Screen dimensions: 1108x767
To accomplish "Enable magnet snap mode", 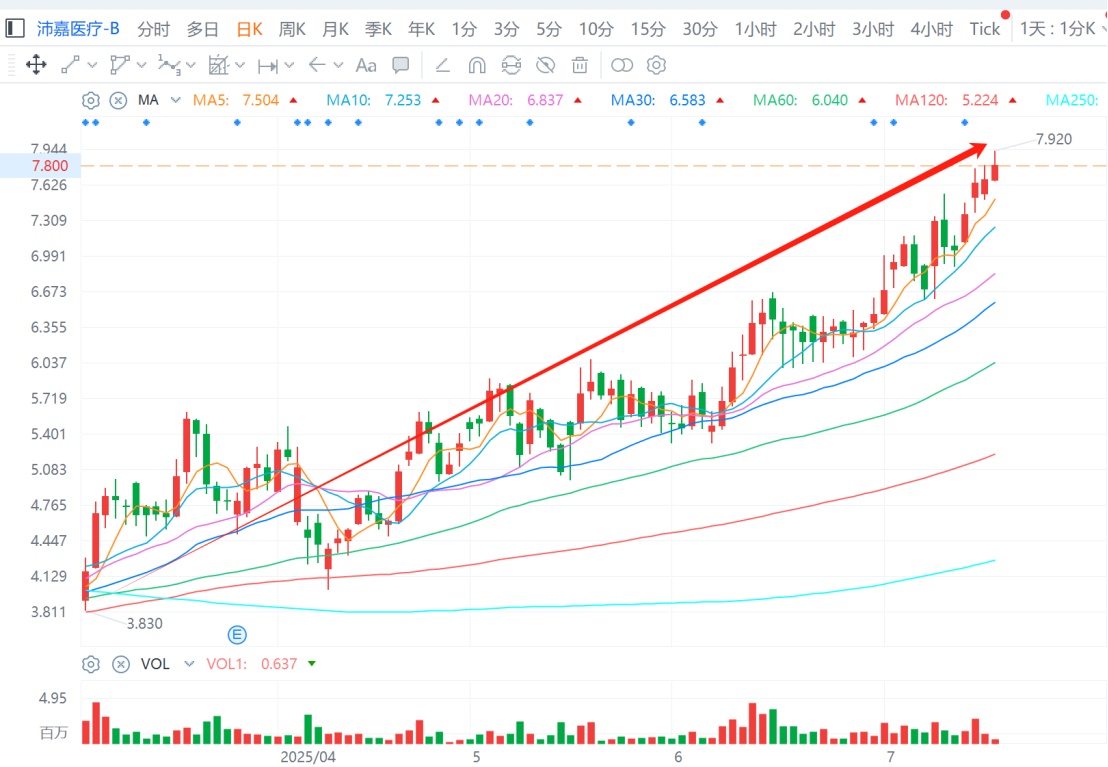I will click(477, 66).
